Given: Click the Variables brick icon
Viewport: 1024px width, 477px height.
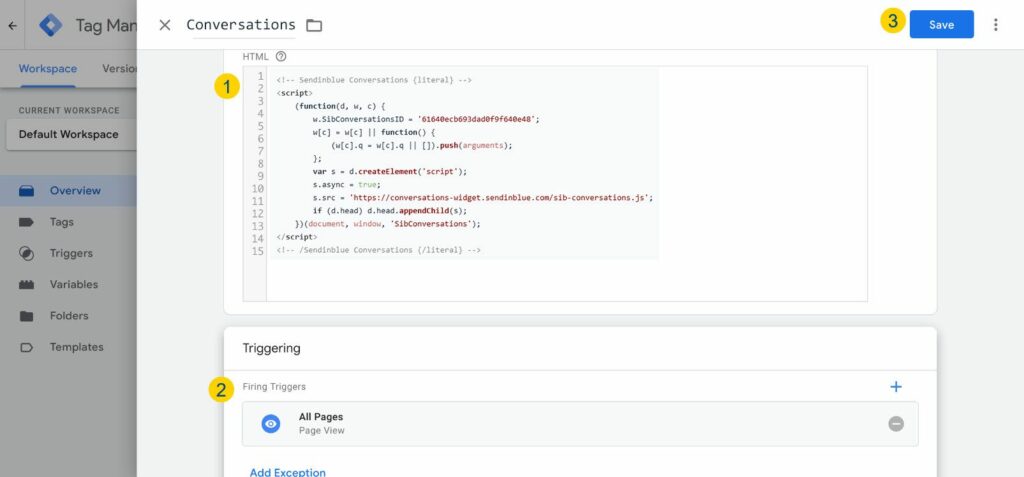Looking at the screenshot, I should click(x=26, y=285).
